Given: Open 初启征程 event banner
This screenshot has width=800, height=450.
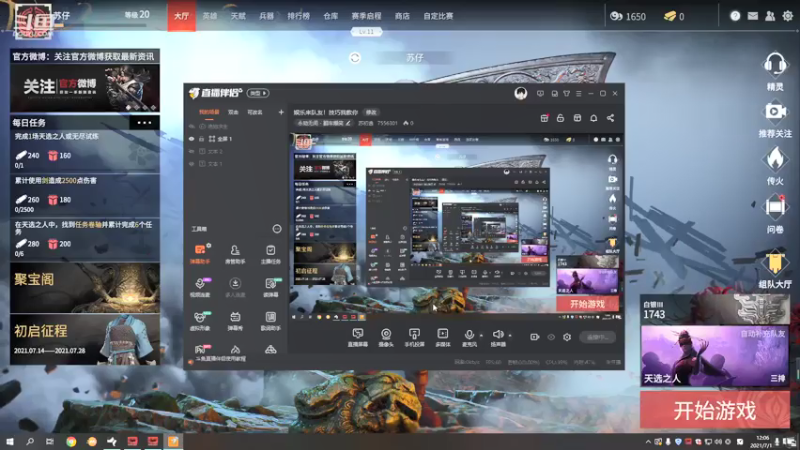Looking at the screenshot, I should pos(85,339).
